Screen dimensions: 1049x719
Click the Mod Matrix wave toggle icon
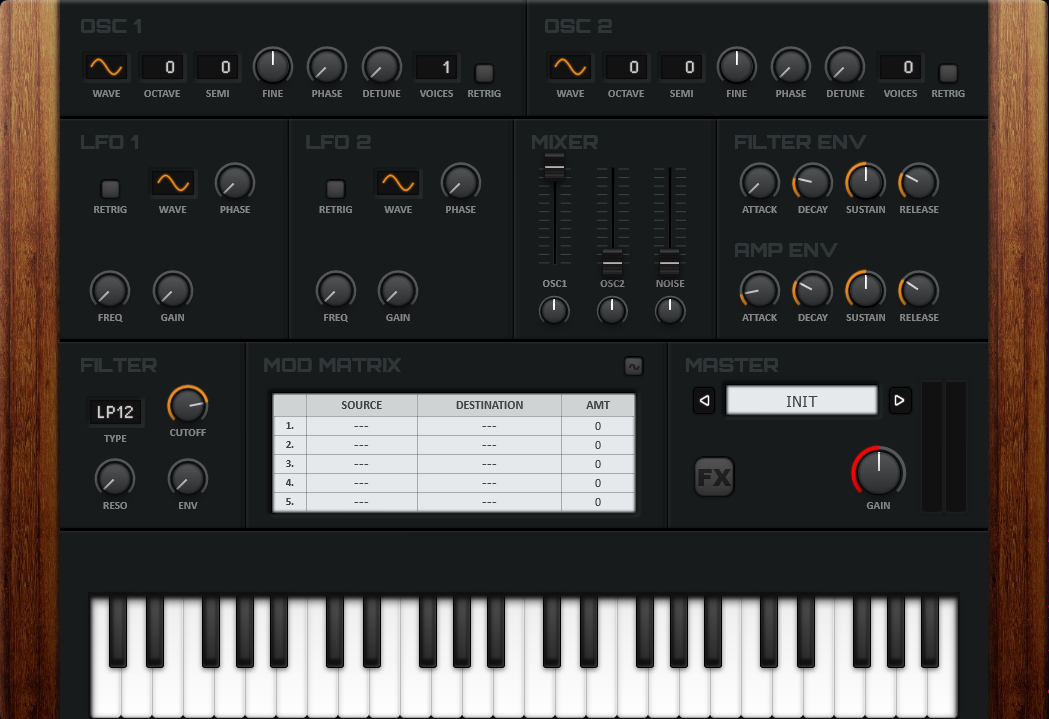[x=634, y=366]
